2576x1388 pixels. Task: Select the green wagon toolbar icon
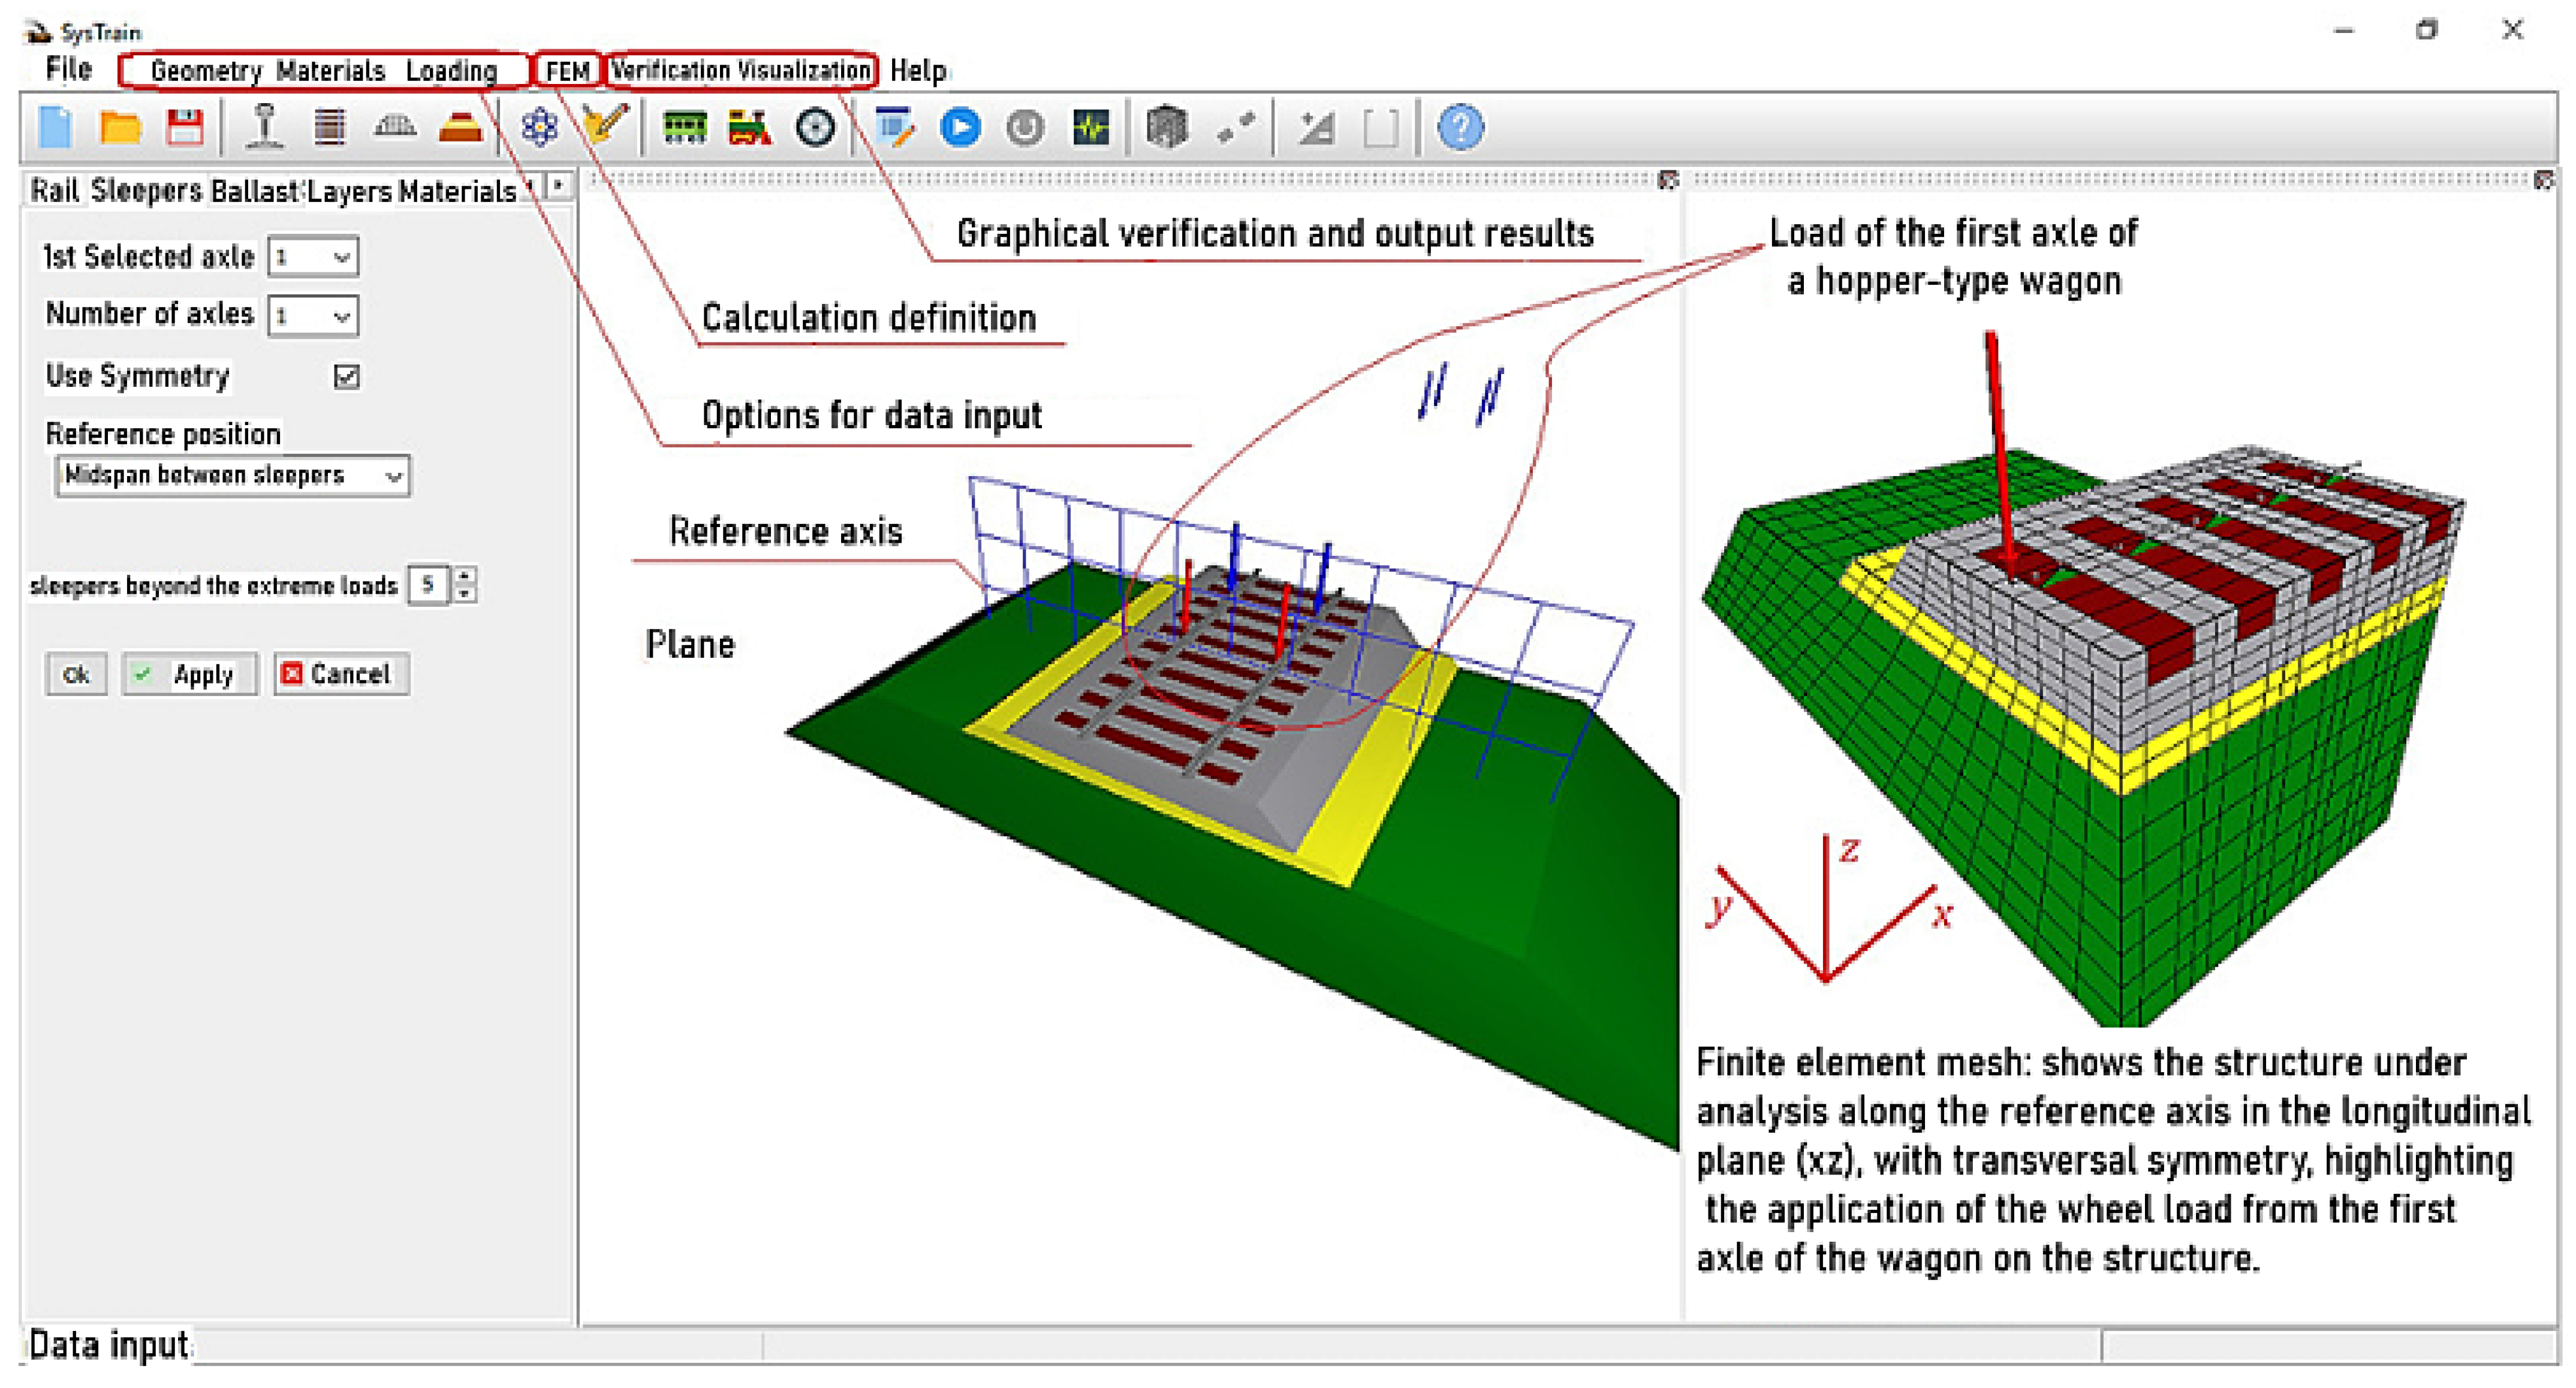point(685,128)
